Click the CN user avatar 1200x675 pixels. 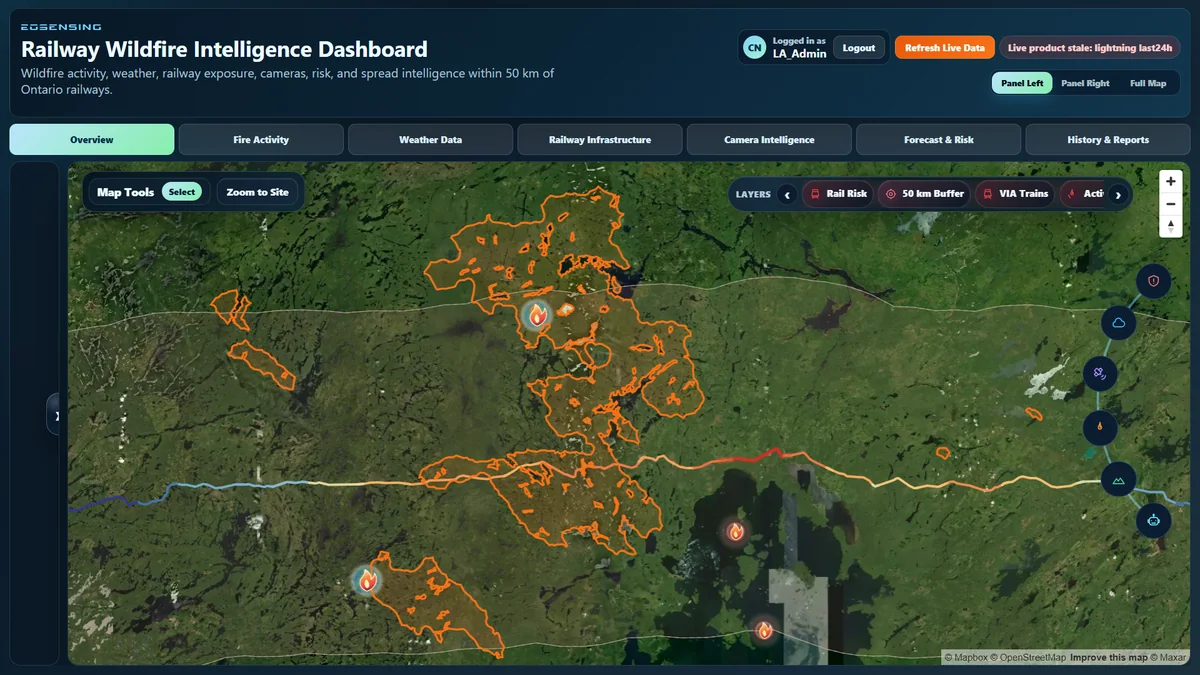(755, 47)
